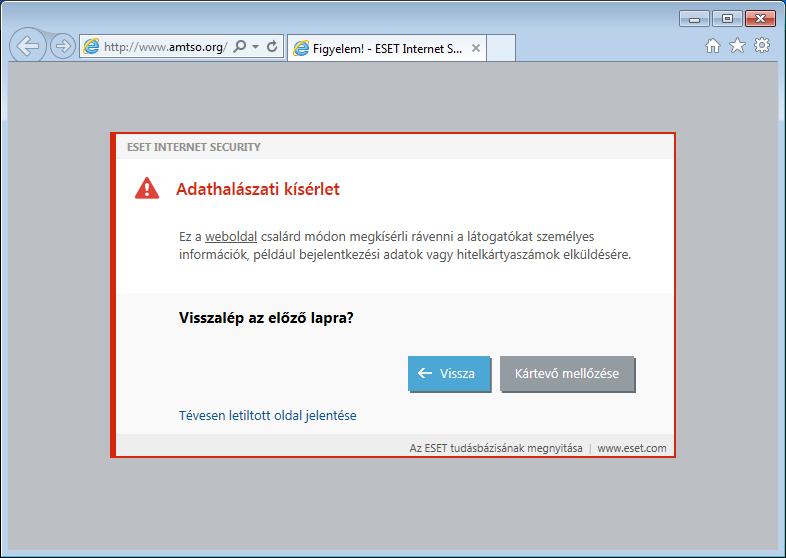Follow the underlined 'weboldal' link
The width and height of the screenshot is (786, 558).
pyautogui.click(x=231, y=237)
